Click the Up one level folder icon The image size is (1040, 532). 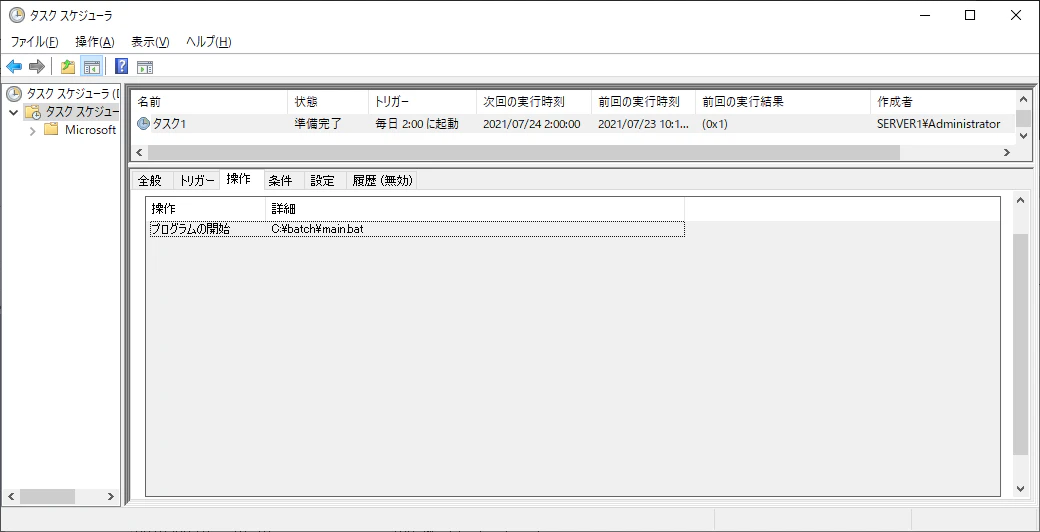(x=68, y=66)
